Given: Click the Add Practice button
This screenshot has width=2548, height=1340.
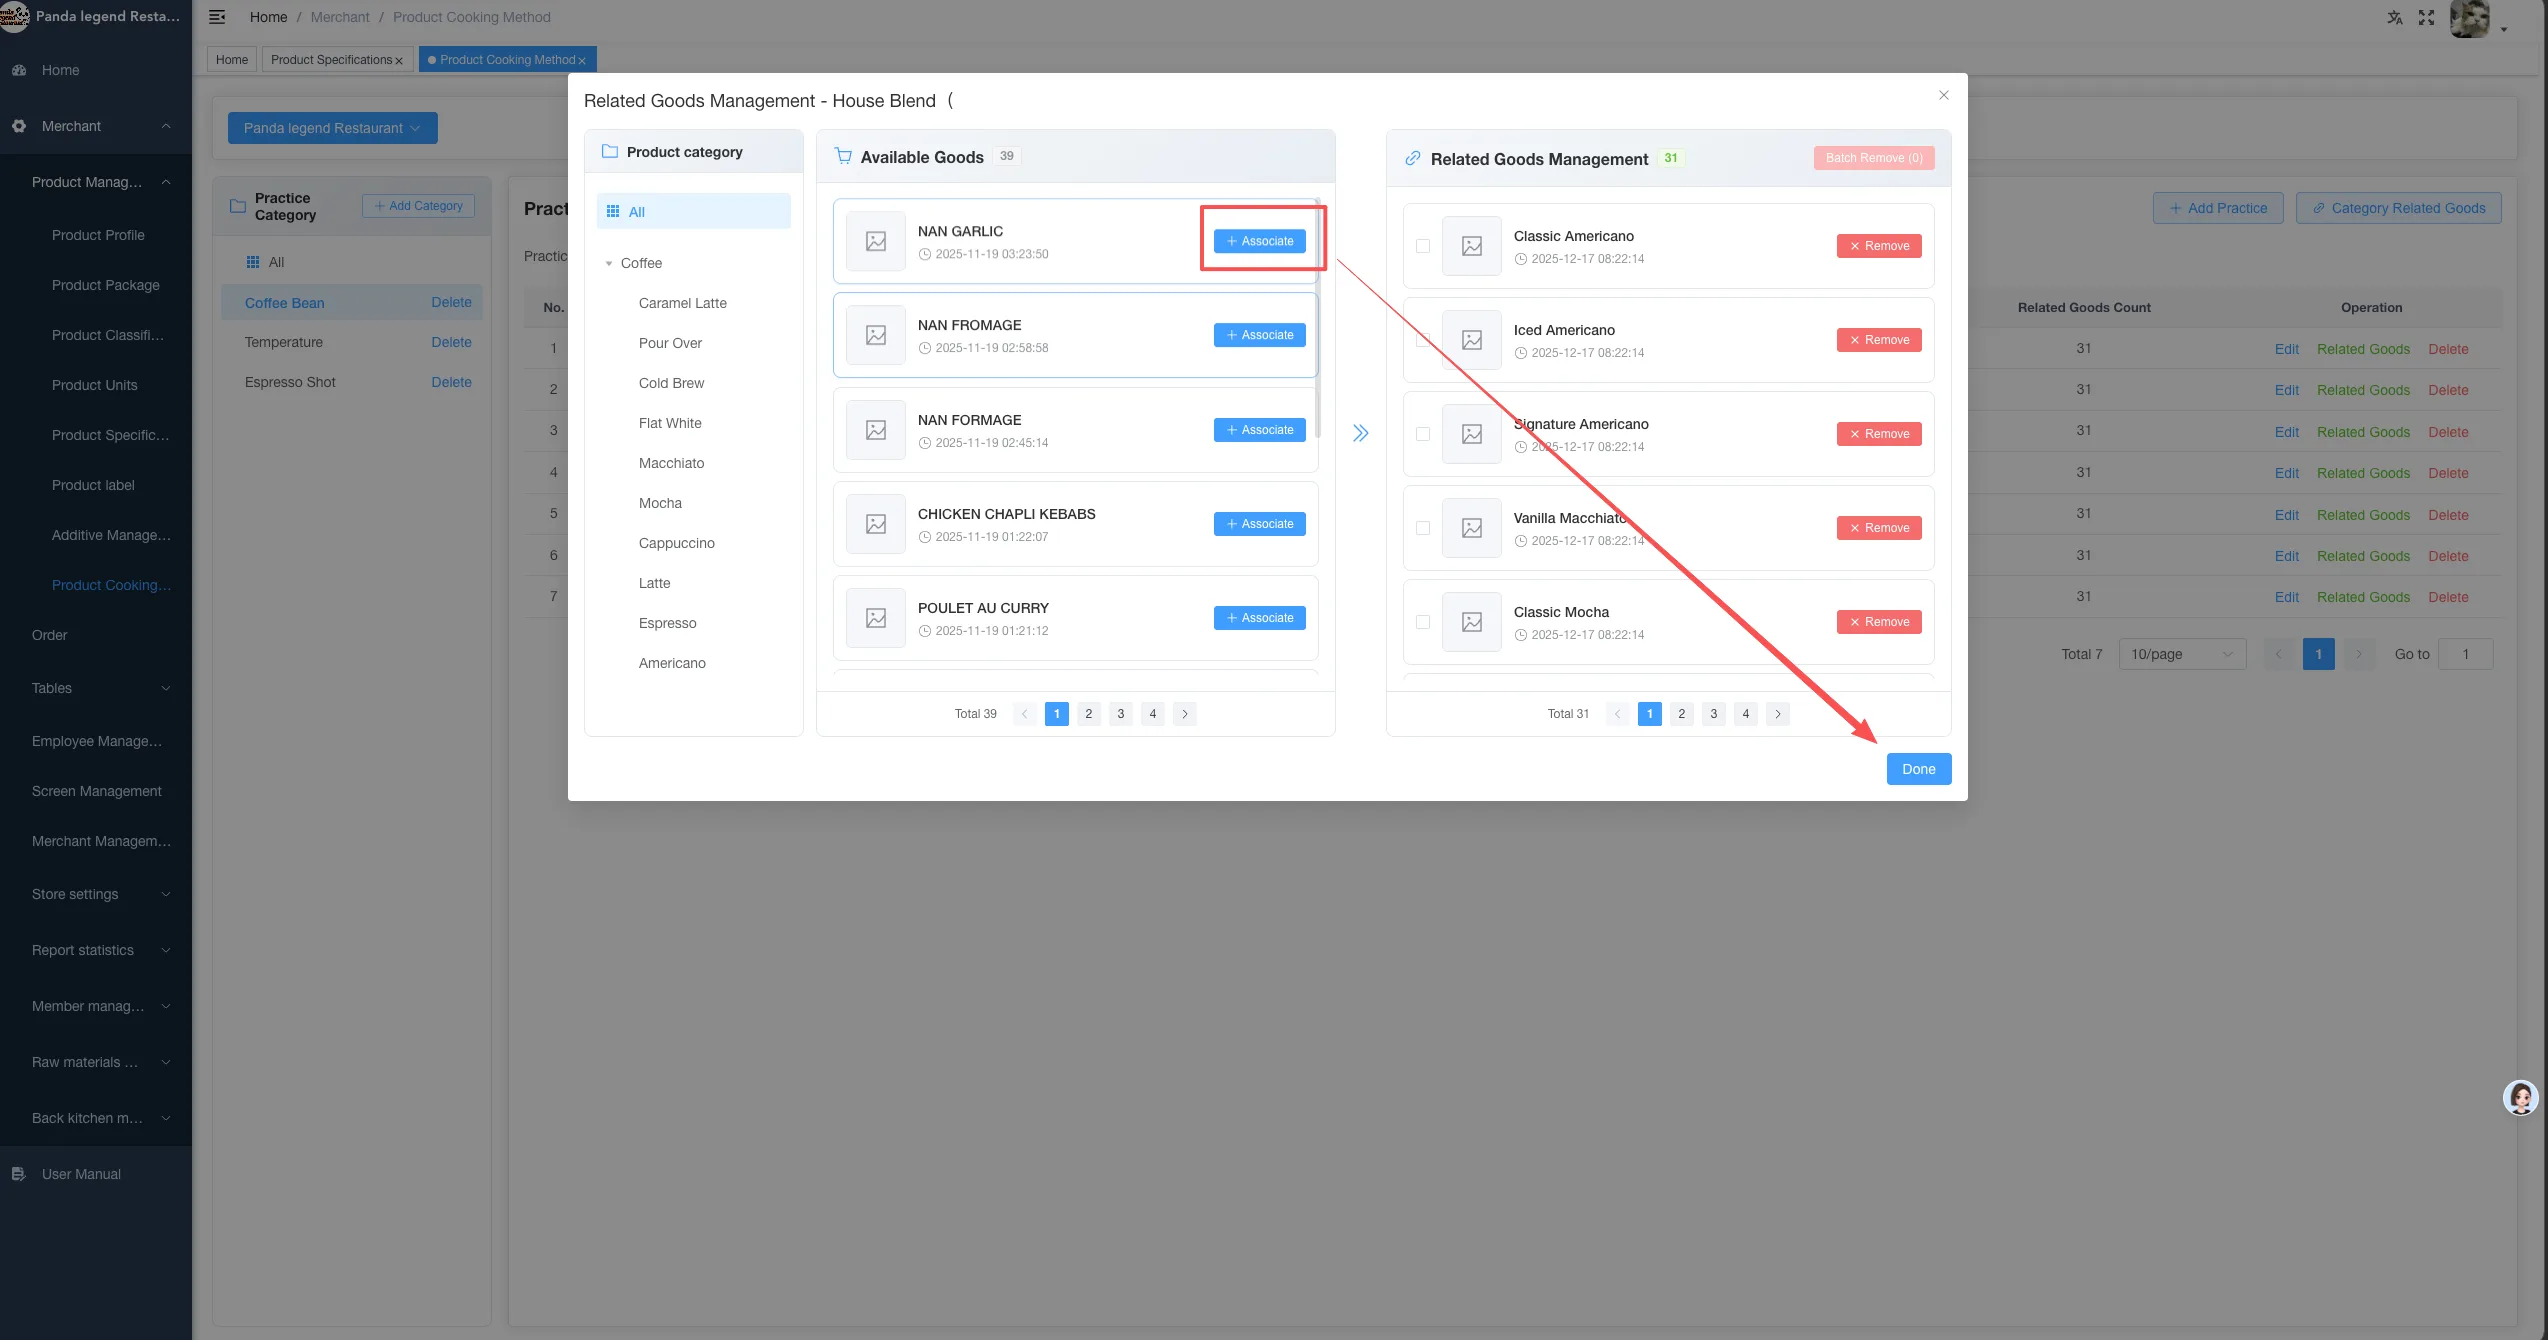Looking at the screenshot, I should coord(2217,208).
